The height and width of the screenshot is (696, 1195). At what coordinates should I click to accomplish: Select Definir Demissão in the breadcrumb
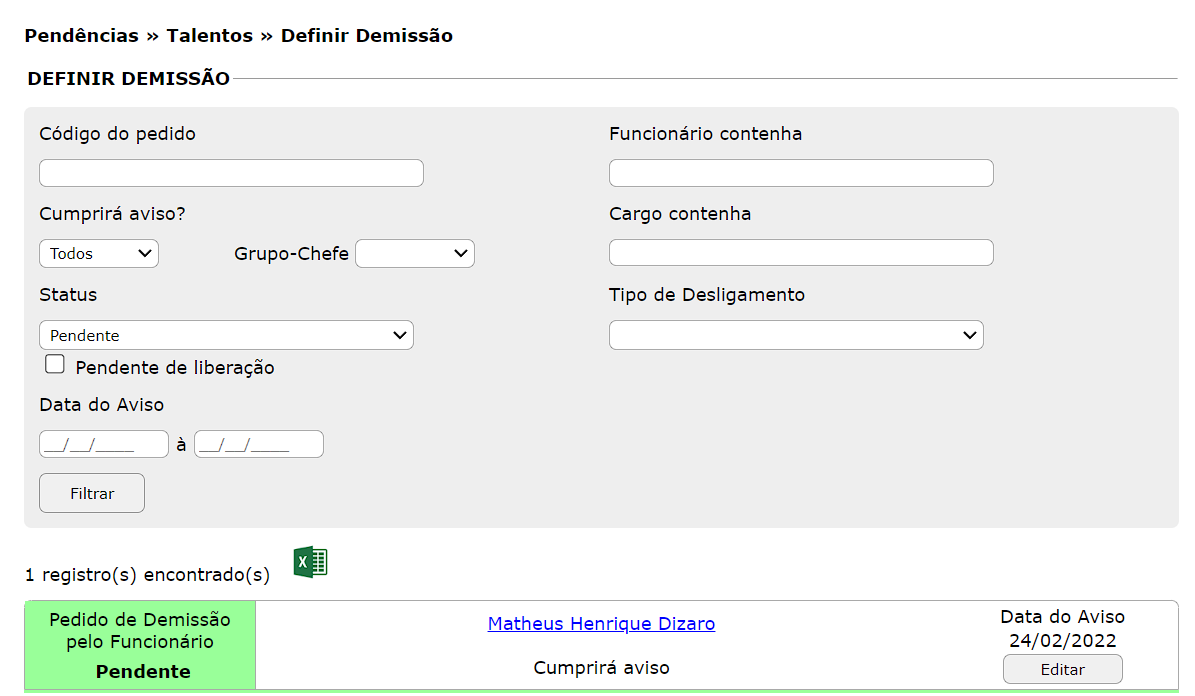tap(366, 36)
